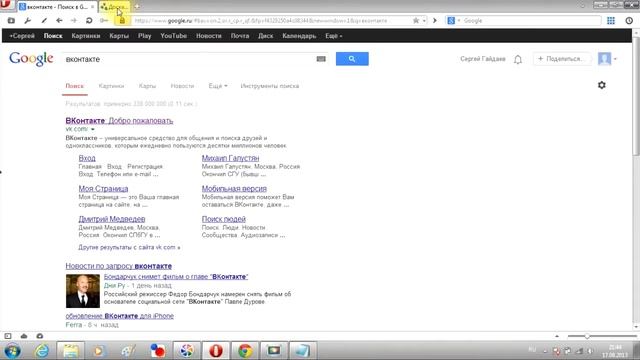Toggle the Opera panel icon in status bar
This screenshot has width=640, height=360.
click(8, 336)
